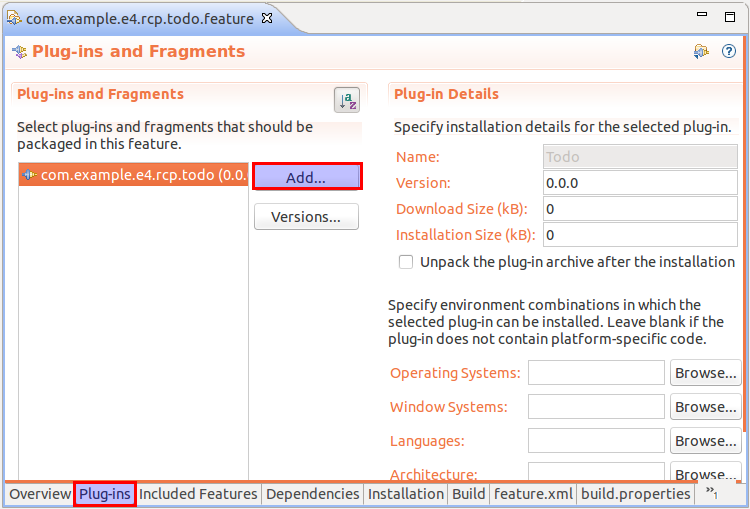Image resolution: width=750 pixels, height=509 pixels.
Task: Focus the Download Size input field
Action: click(x=640, y=209)
